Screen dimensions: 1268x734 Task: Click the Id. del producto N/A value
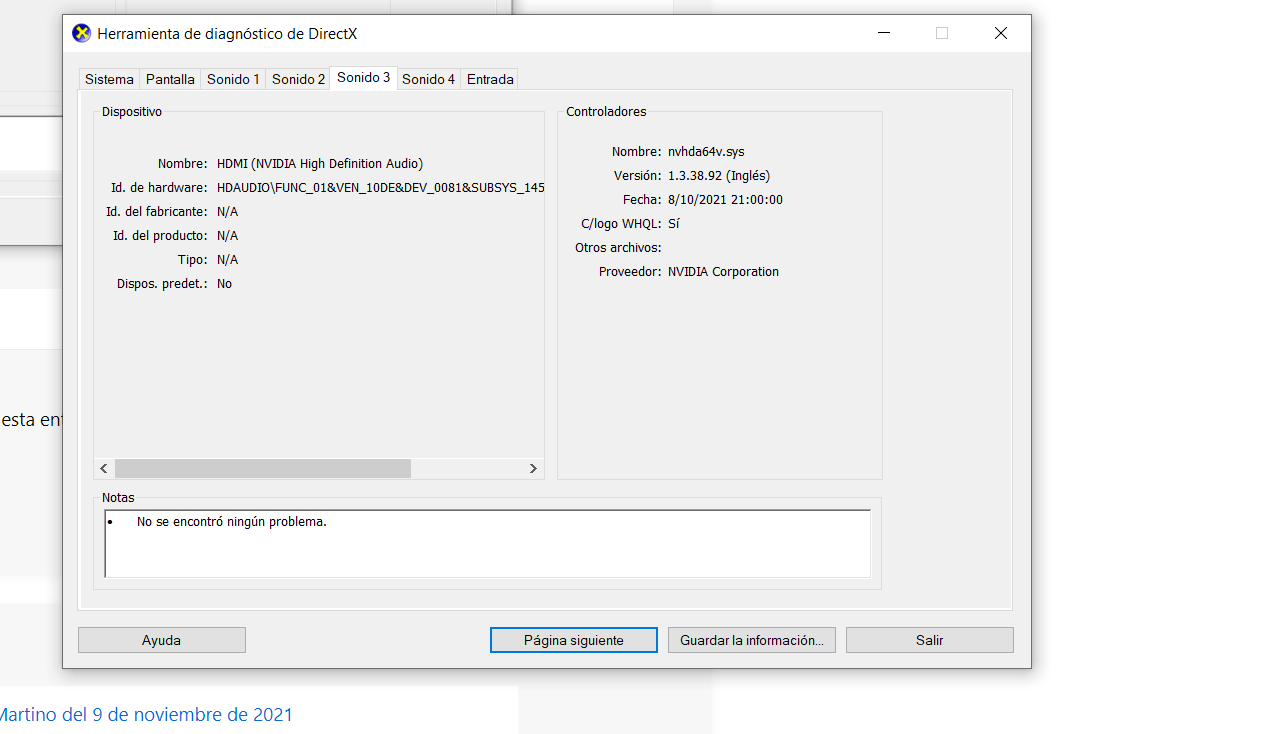click(x=227, y=235)
